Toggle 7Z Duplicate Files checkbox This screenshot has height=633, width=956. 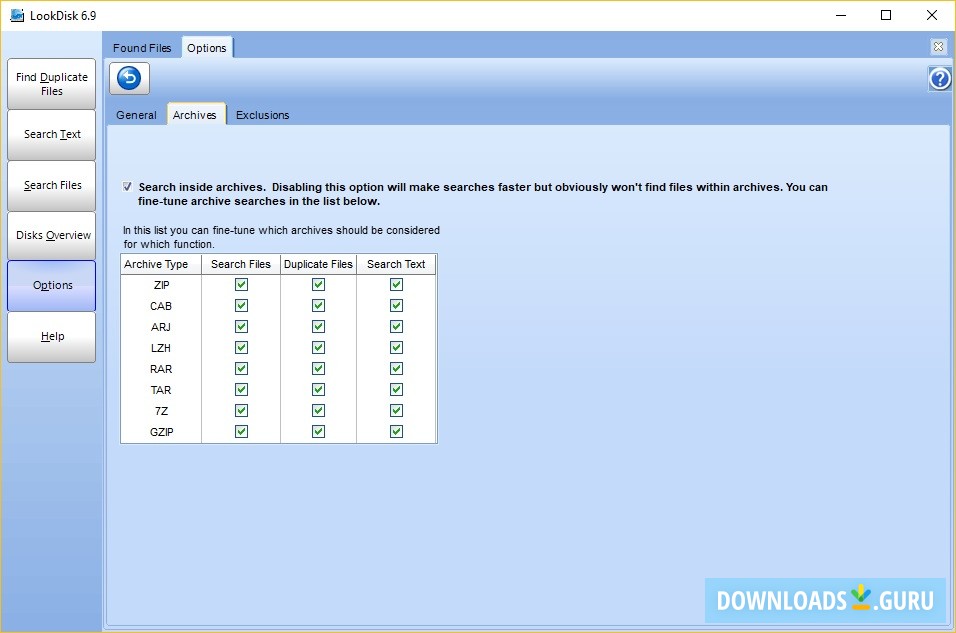point(318,411)
